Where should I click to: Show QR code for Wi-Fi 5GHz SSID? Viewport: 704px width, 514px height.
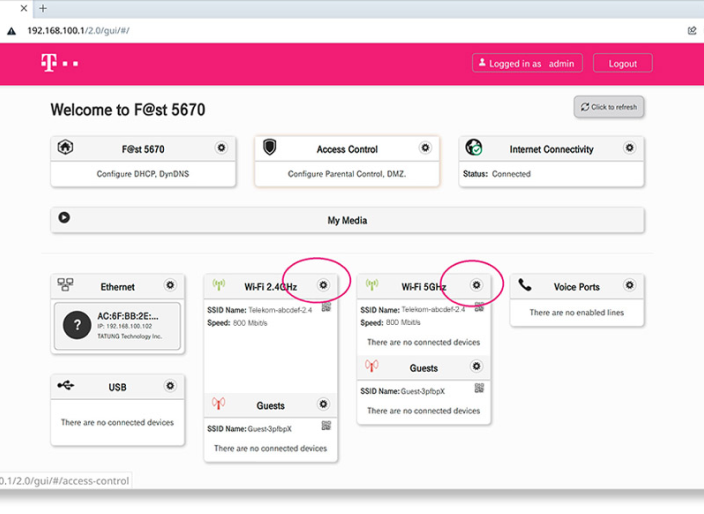coord(479,308)
